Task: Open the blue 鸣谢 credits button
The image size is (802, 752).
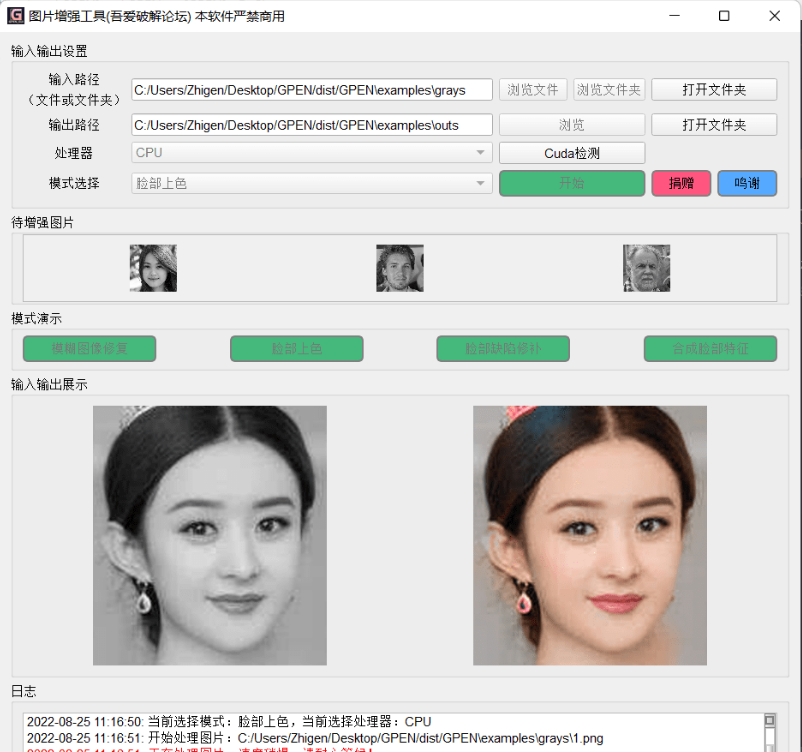Action: point(747,183)
